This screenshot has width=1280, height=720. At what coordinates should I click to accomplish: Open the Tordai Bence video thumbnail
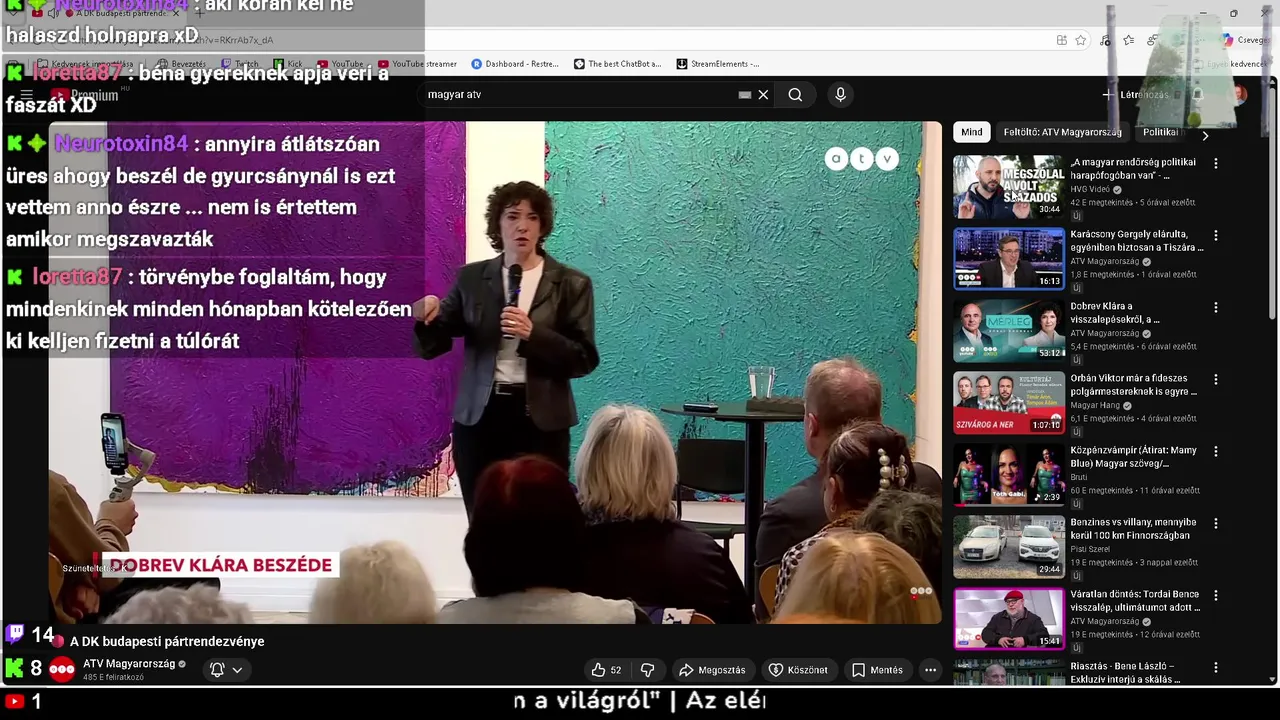pyautogui.click(x=1008, y=619)
